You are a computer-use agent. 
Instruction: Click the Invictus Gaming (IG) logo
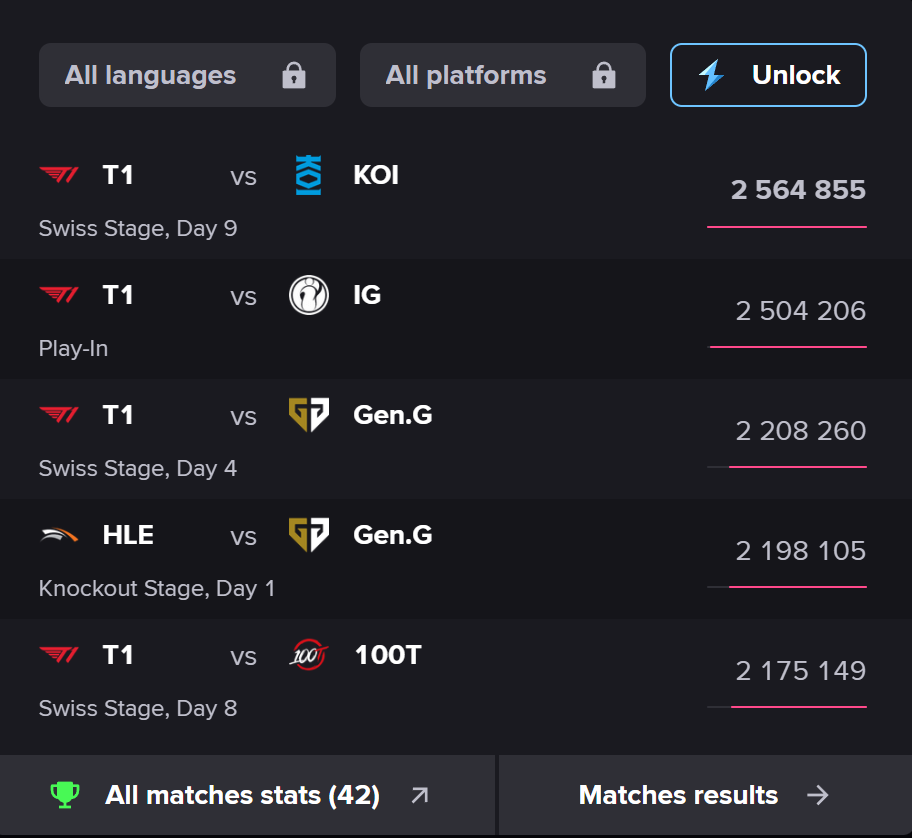point(308,296)
